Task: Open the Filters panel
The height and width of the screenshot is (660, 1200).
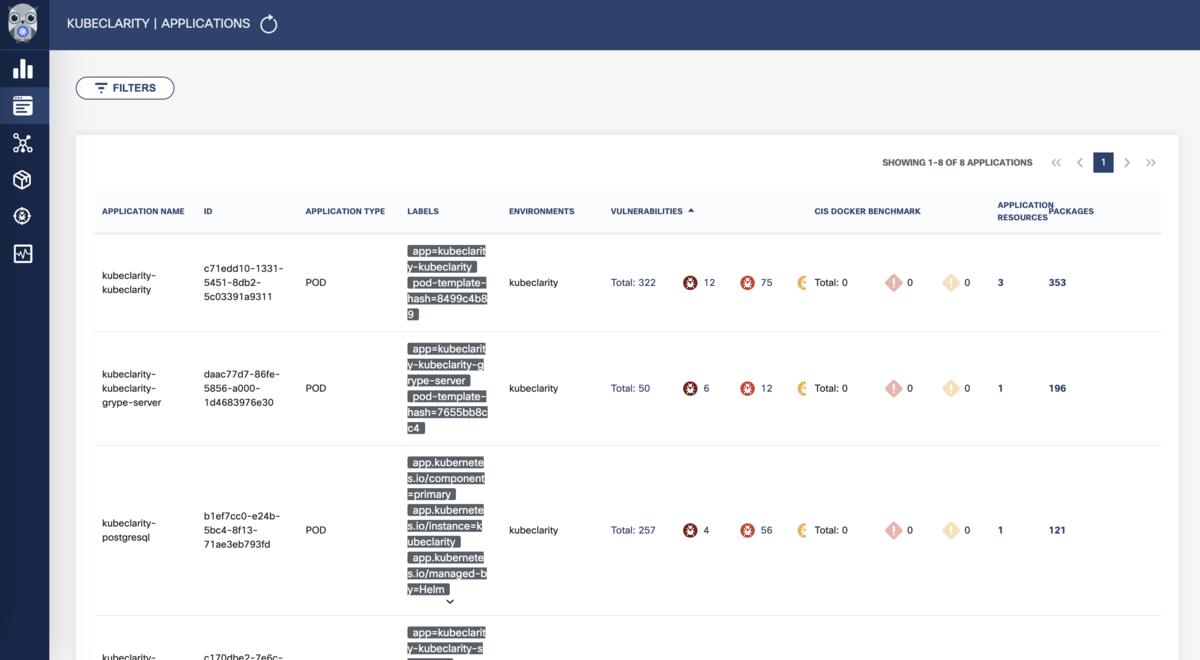Action: 125,88
